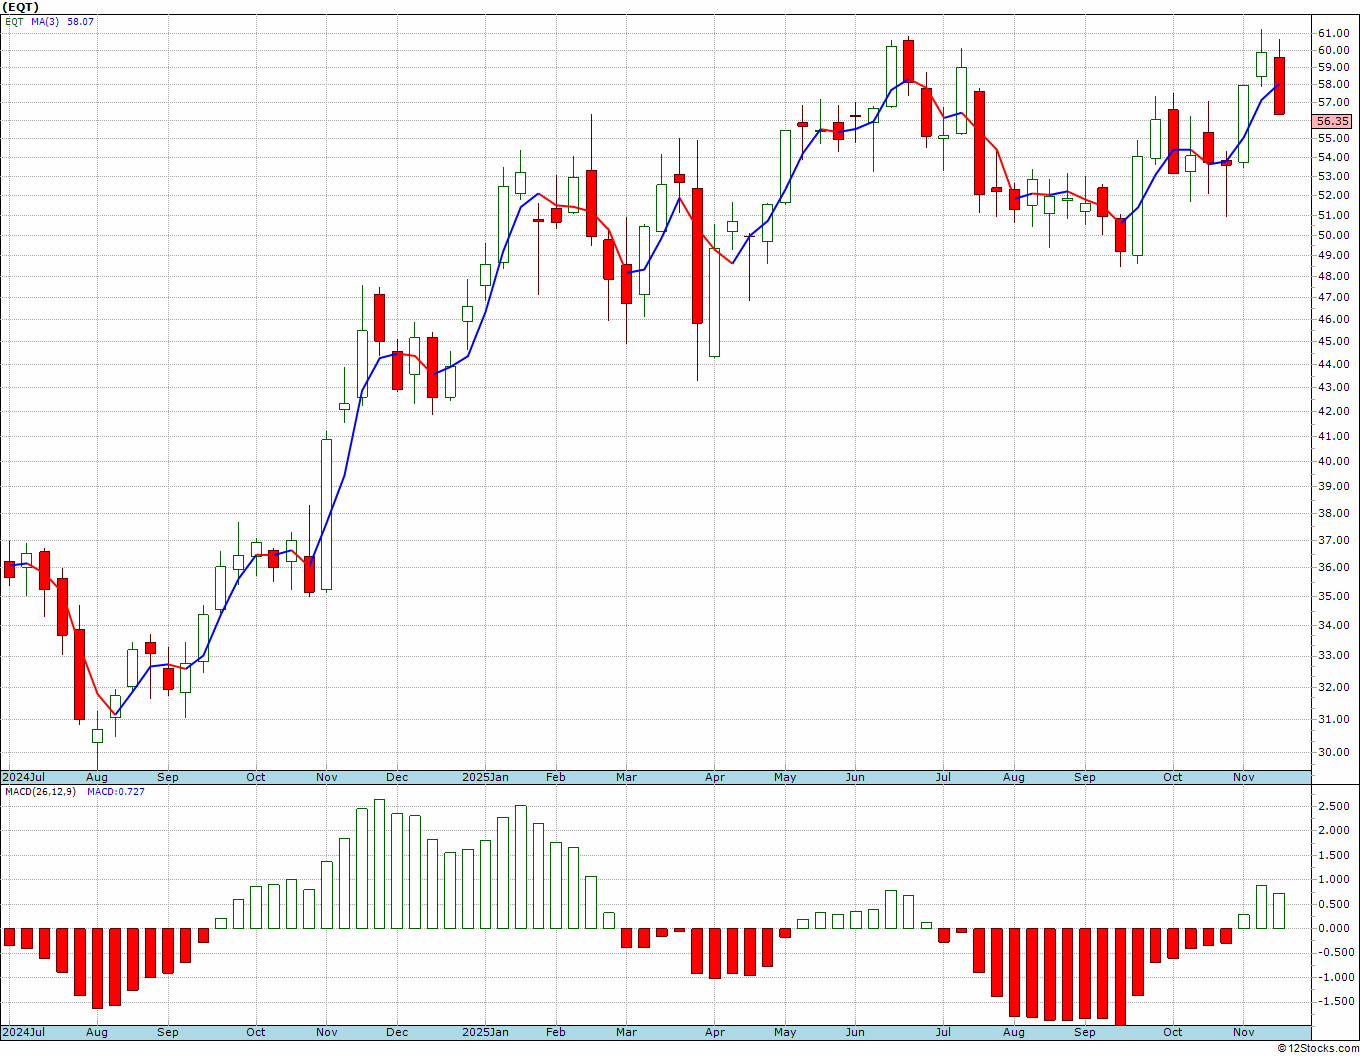Click May on the price chart date axis
Screen dimensions: 1360x1056
pyautogui.click(x=785, y=777)
